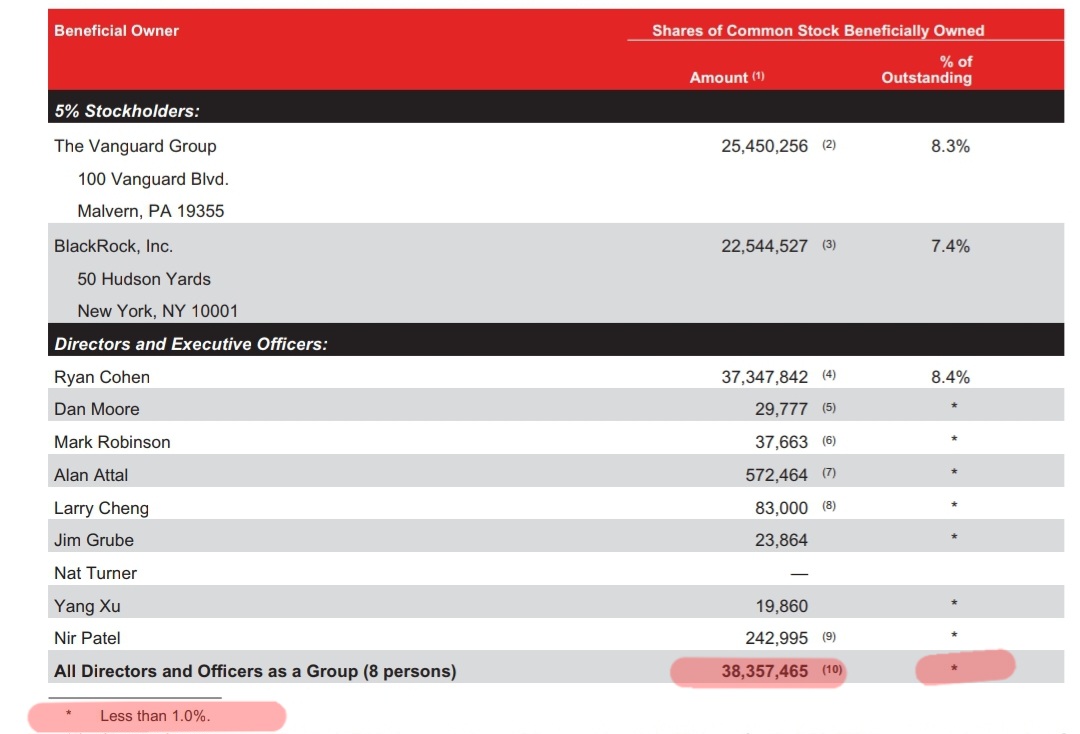The height and width of the screenshot is (734, 1080).
Task: Click footnote marker (3) beside BlackRock amount
Action: 829,244
